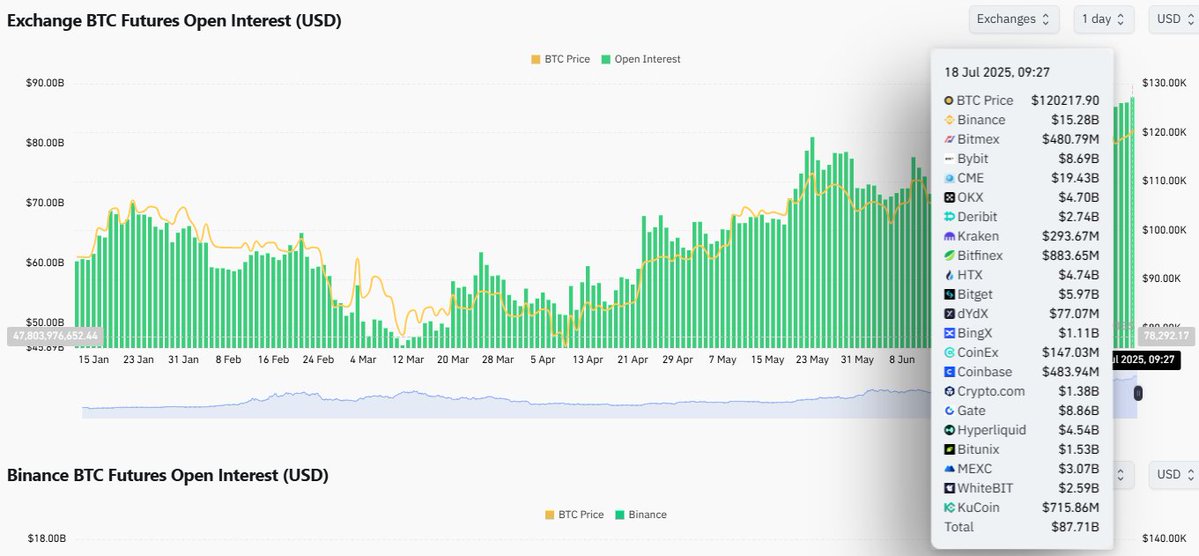Image resolution: width=1199 pixels, height=556 pixels.
Task: Click the Bybit logo in the tooltip
Action: pyautogui.click(x=949, y=158)
